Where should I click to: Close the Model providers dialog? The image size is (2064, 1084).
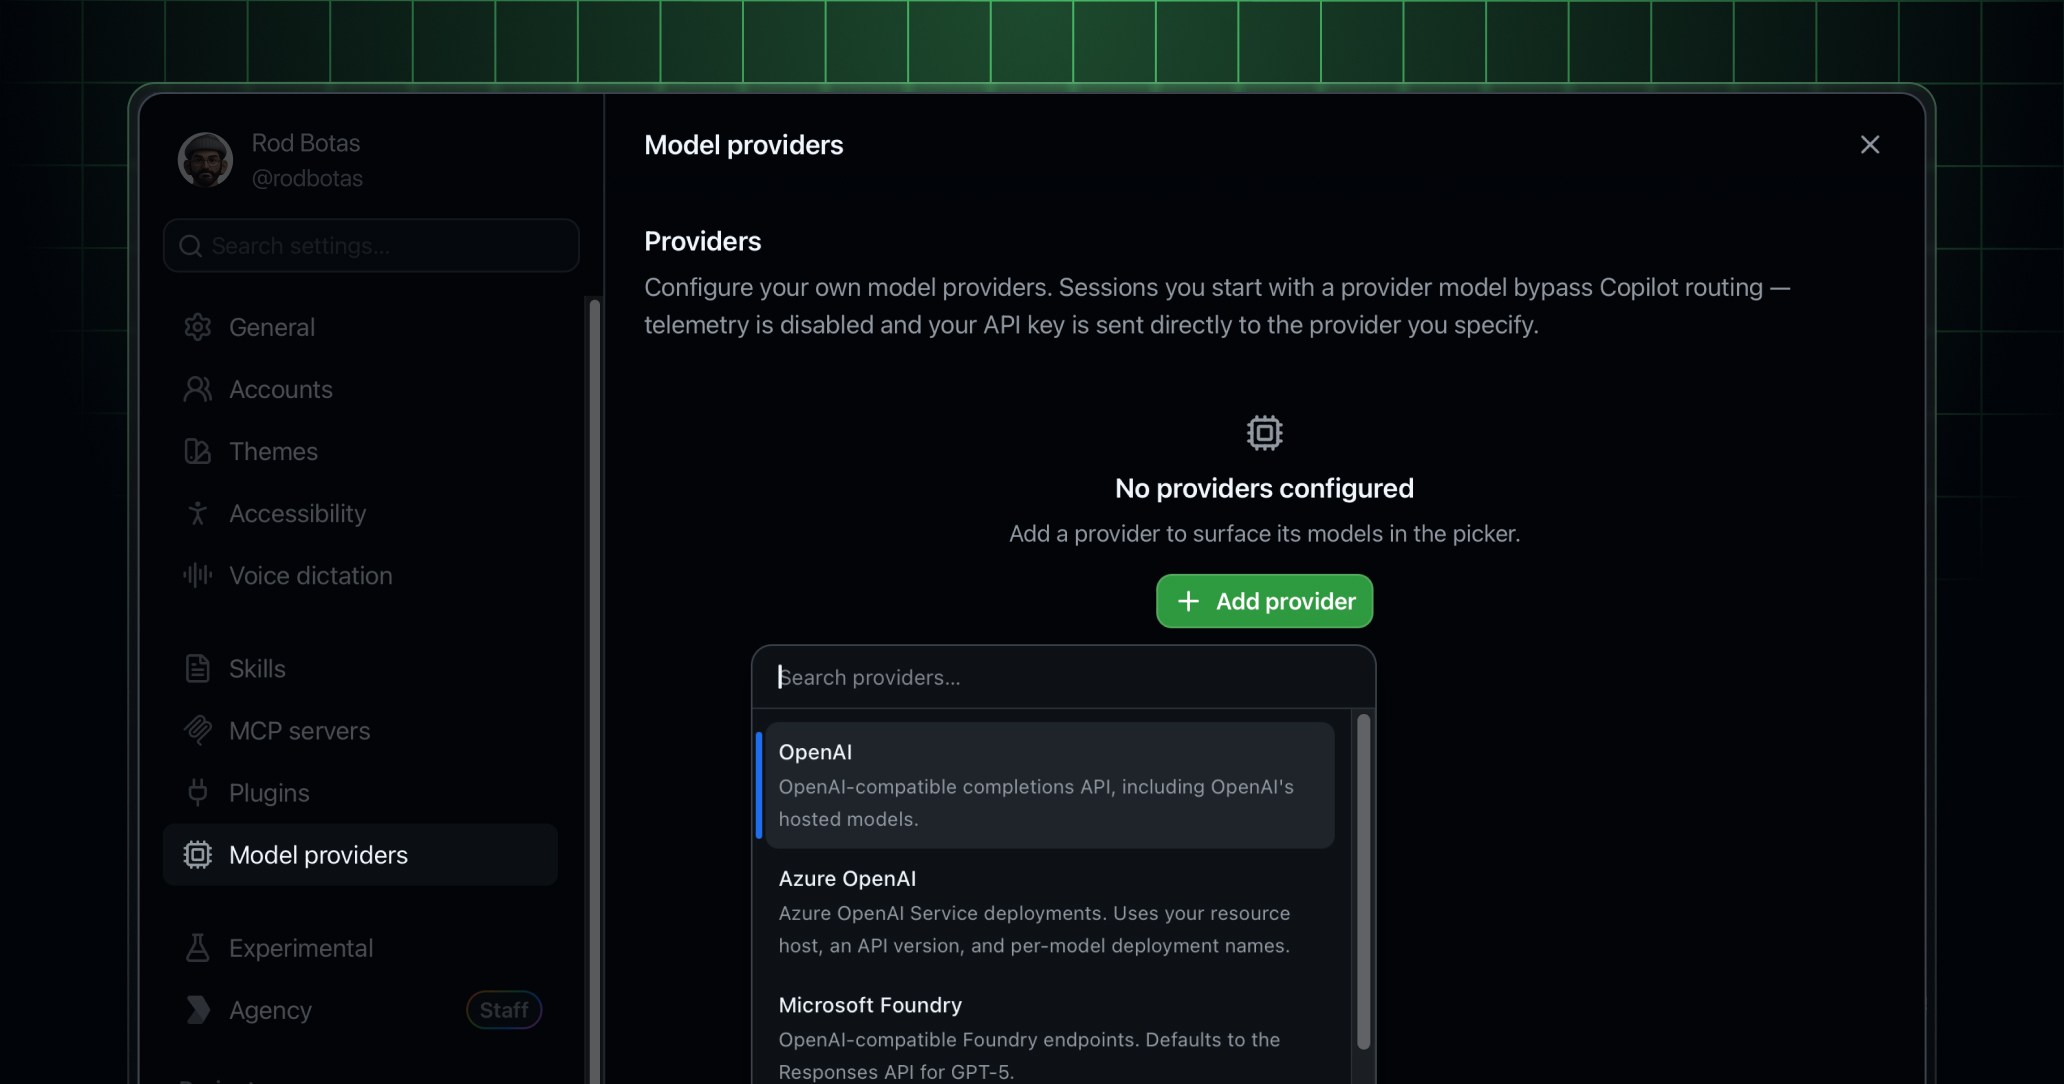tap(1870, 145)
